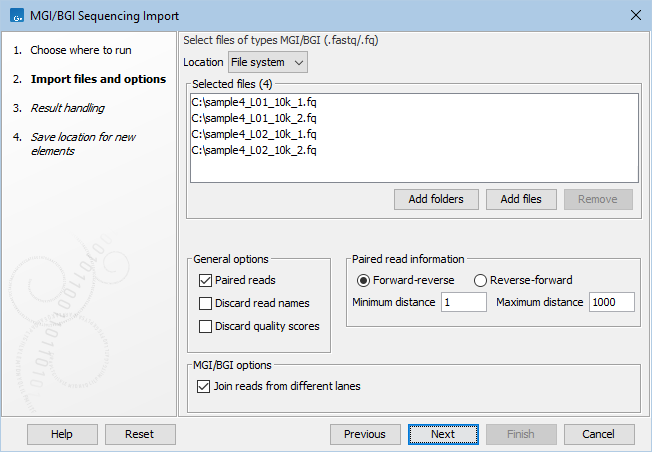
Task: Select sample4_L02_10k_2.fq in the file list
Action: click(254, 150)
